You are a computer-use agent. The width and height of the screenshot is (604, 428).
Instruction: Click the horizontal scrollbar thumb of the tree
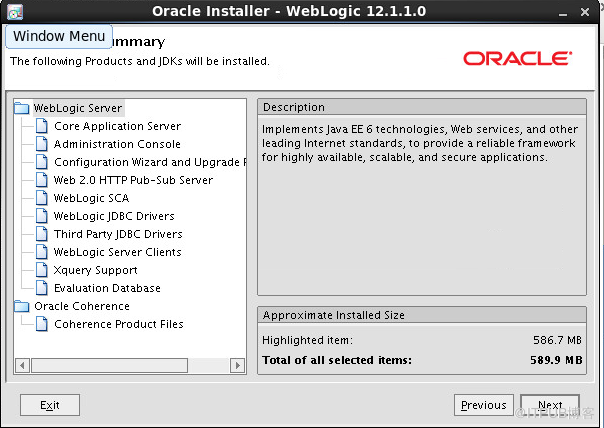pyautogui.click(x=110, y=365)
